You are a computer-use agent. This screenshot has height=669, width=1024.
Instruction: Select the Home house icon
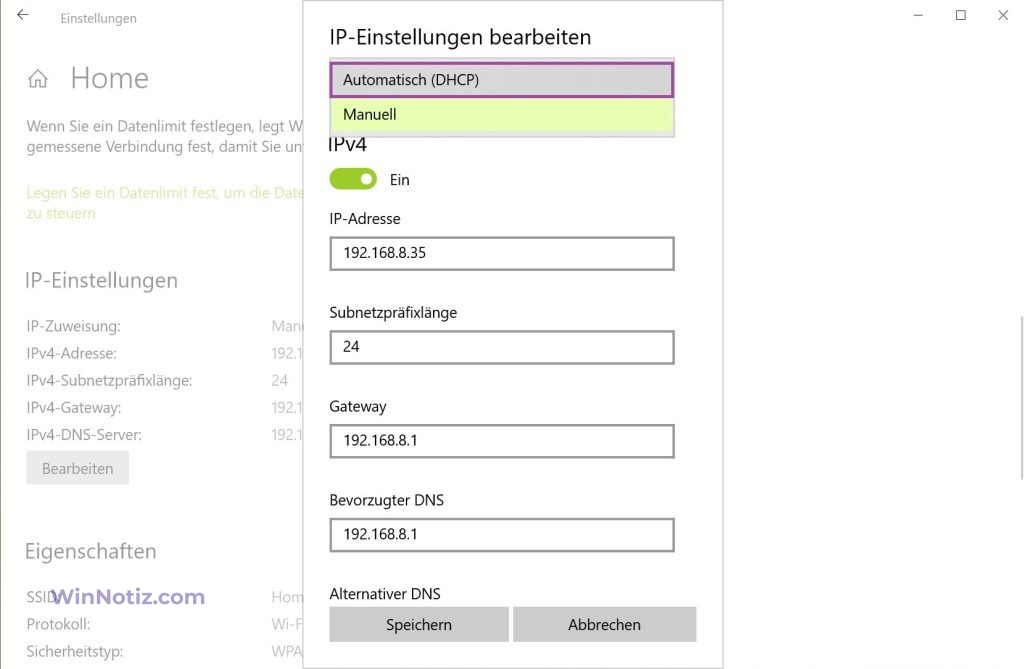click(x=36, y=77)
